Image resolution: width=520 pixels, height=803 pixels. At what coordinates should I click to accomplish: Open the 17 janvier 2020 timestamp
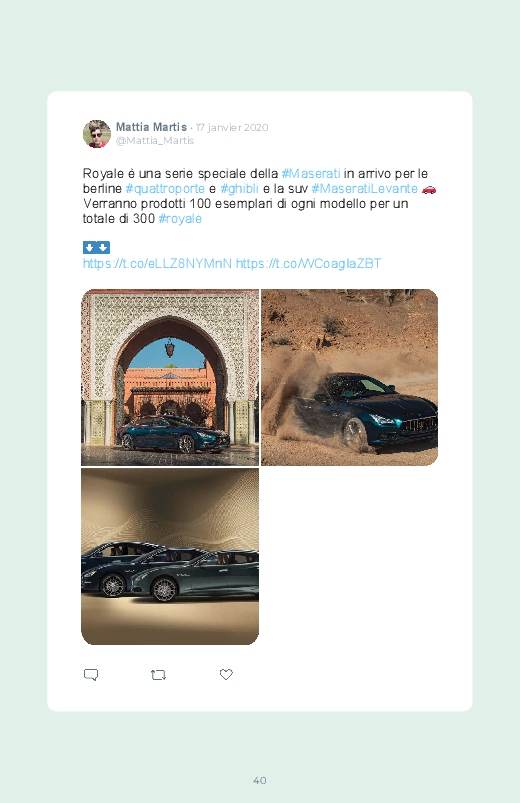coord(232,128)
